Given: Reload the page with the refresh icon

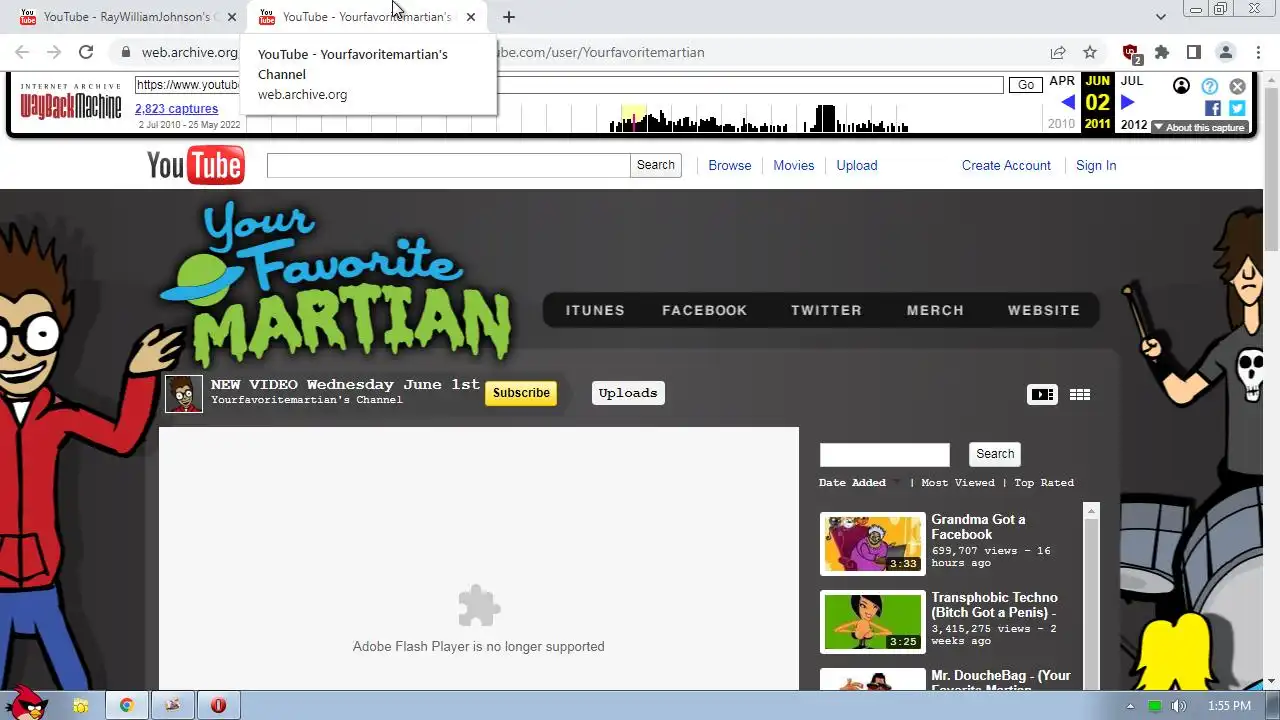Looking at the screenshot, I should 86,52.
